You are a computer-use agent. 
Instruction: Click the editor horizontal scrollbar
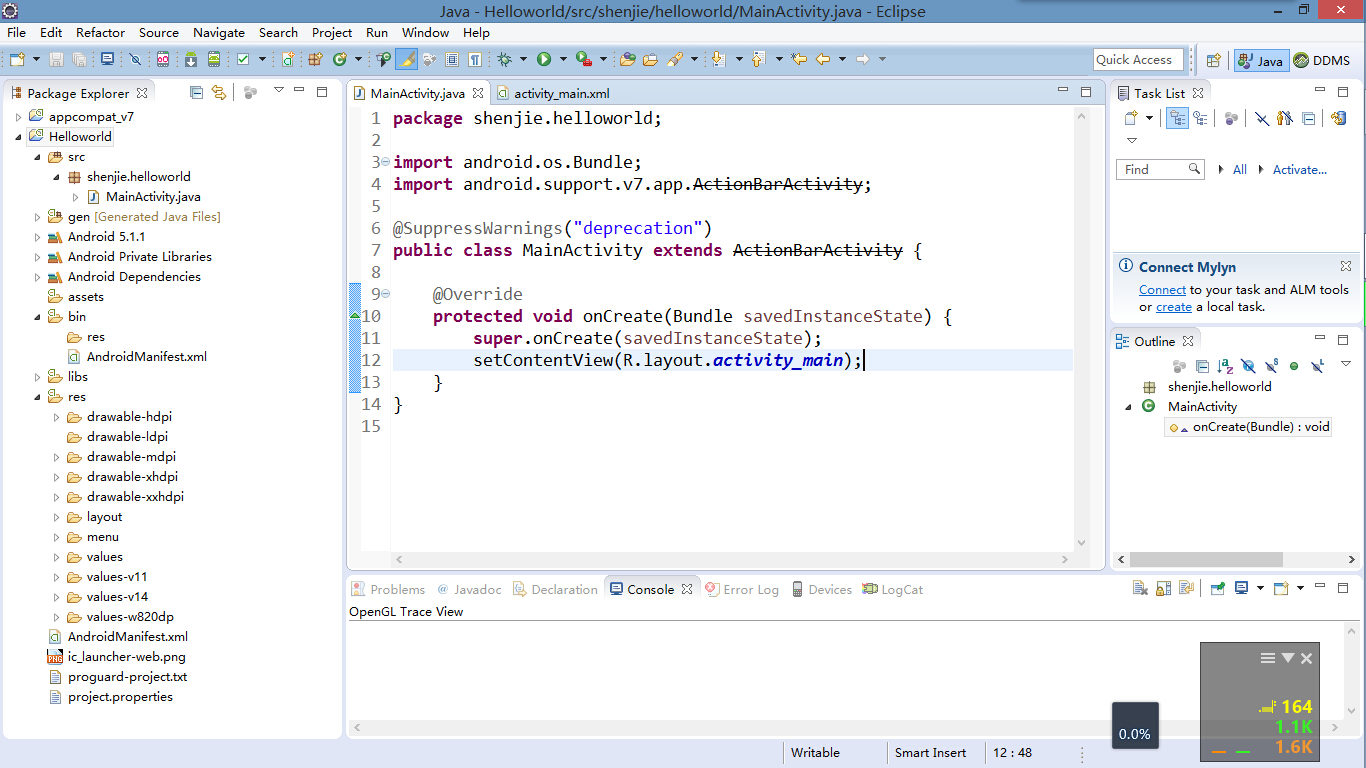click(731, 560)
